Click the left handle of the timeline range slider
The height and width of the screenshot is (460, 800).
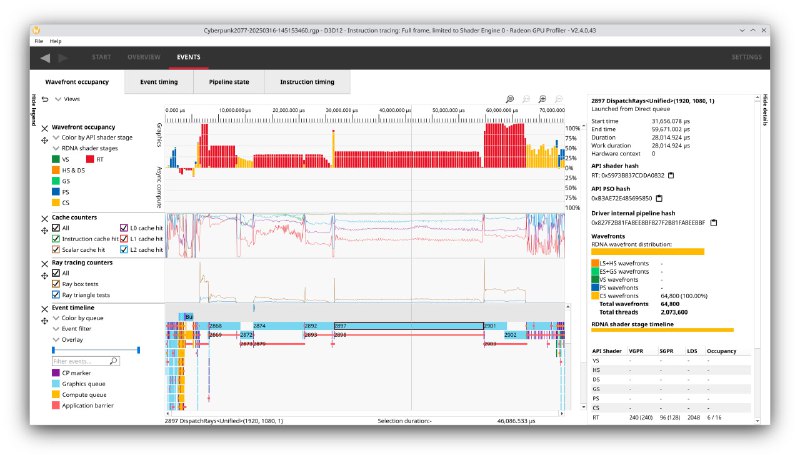point(53,350)
